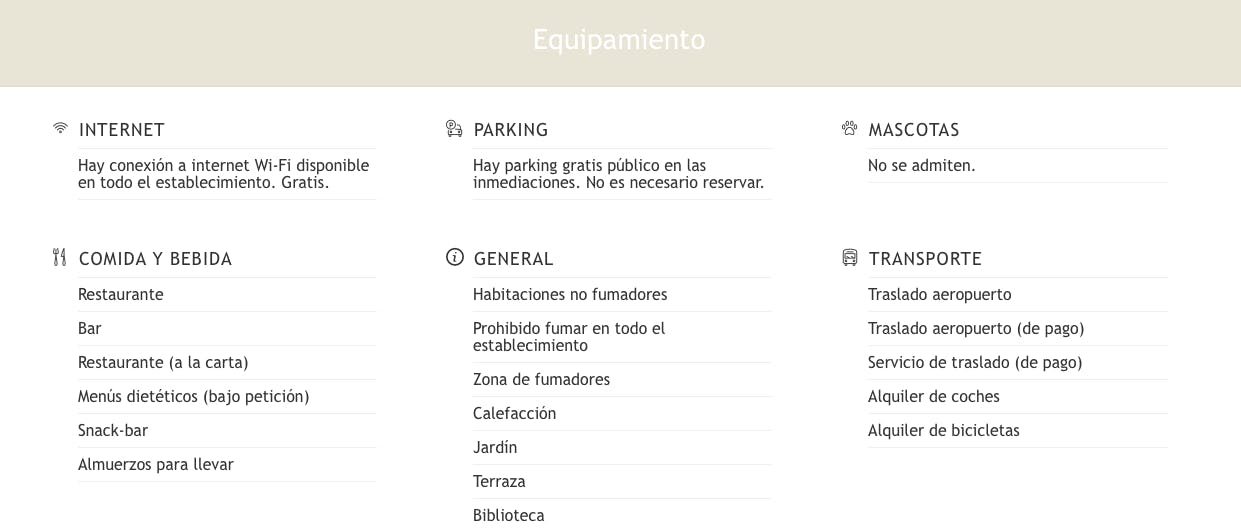Select Traslado aeropuerto (de pago)
Image resolution: width=1241 pixels, height=530 pixels.
coord(976,328)
